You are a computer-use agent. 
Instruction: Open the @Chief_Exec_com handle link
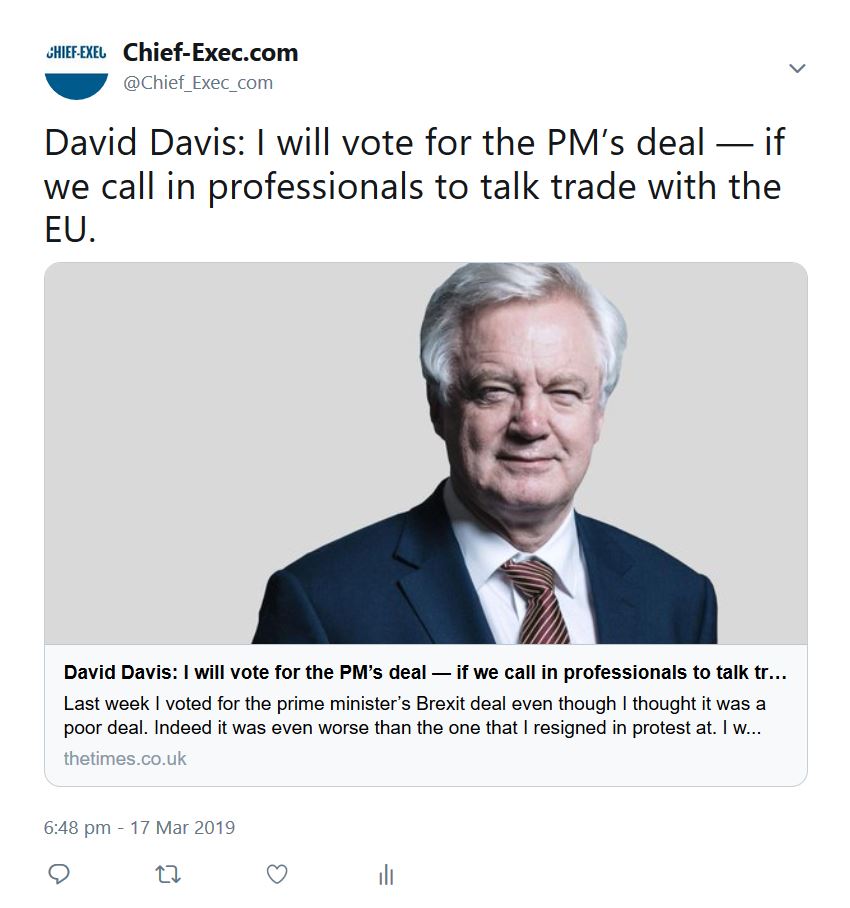197,83
